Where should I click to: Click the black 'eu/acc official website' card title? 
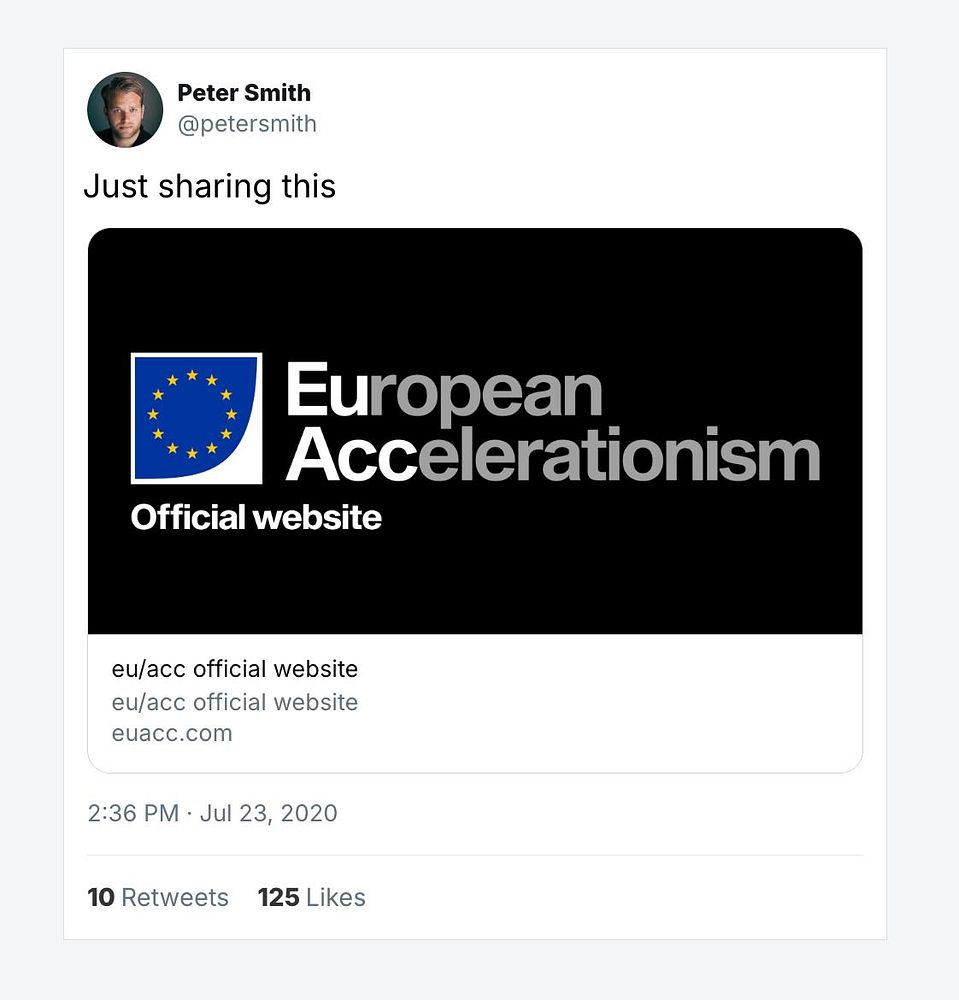click(234, 669)
